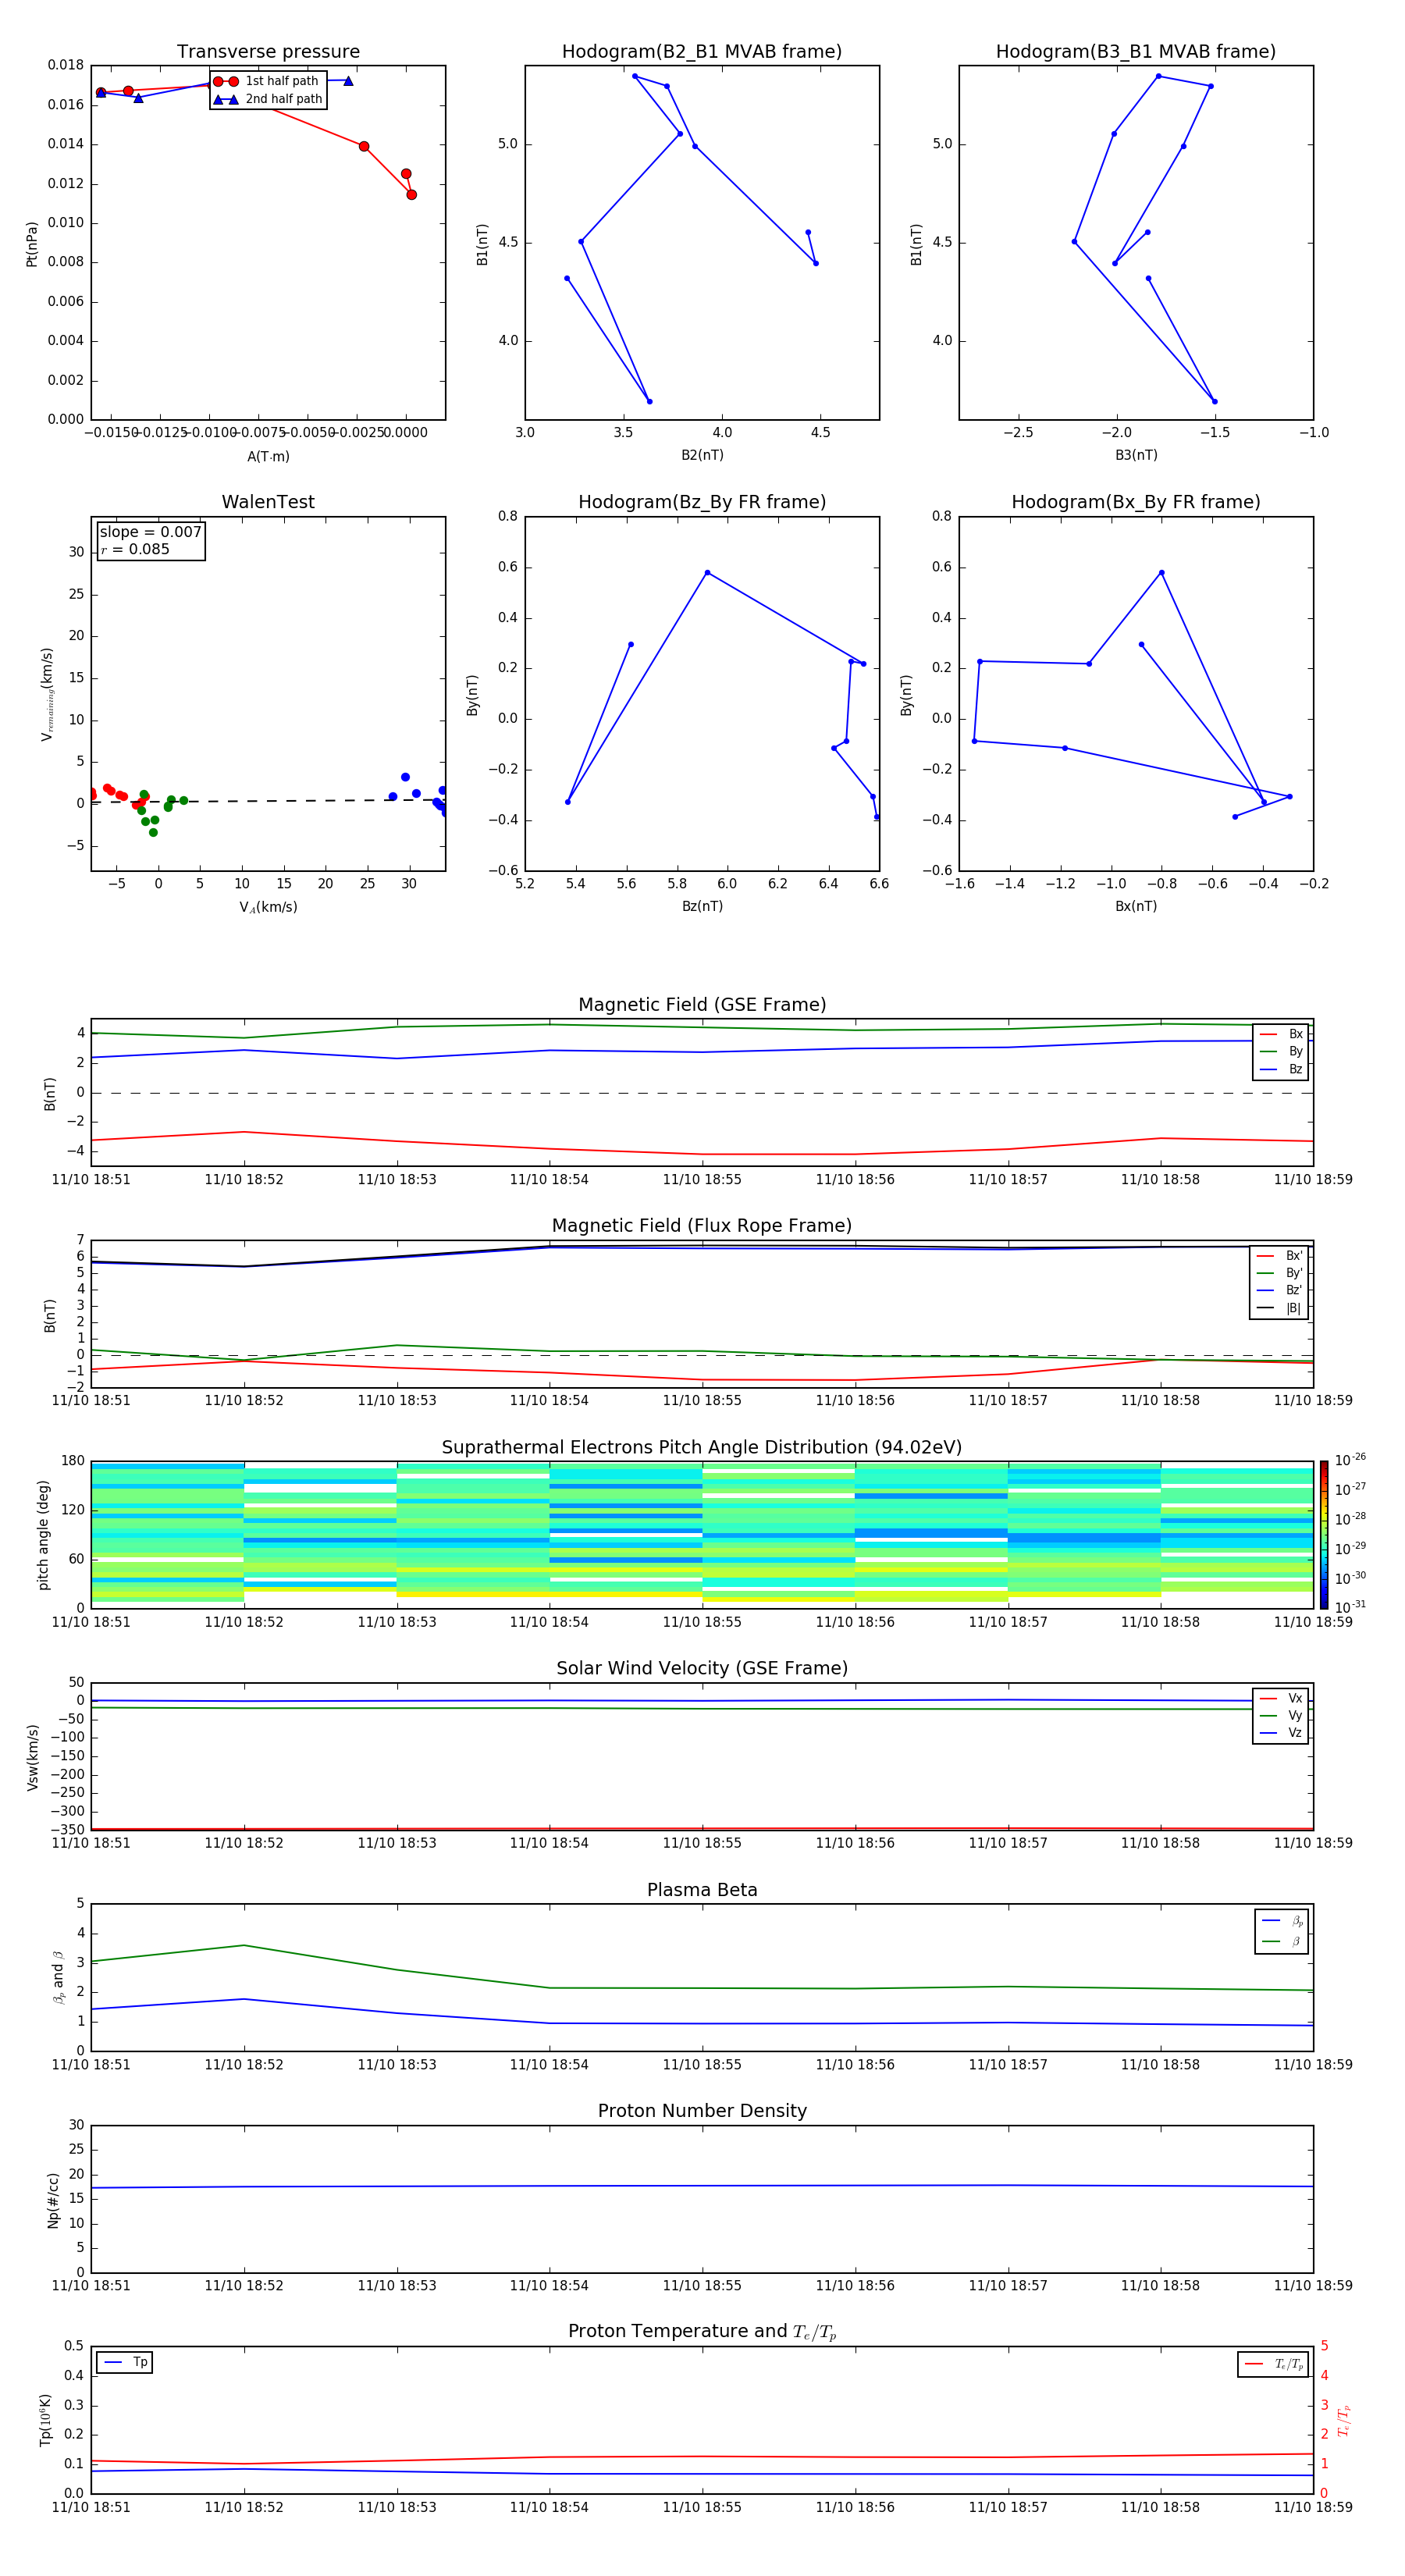Click the Vy entry in solar wind legend
This screenshot has height=2576, width=1405.
pos(1281,1716)
